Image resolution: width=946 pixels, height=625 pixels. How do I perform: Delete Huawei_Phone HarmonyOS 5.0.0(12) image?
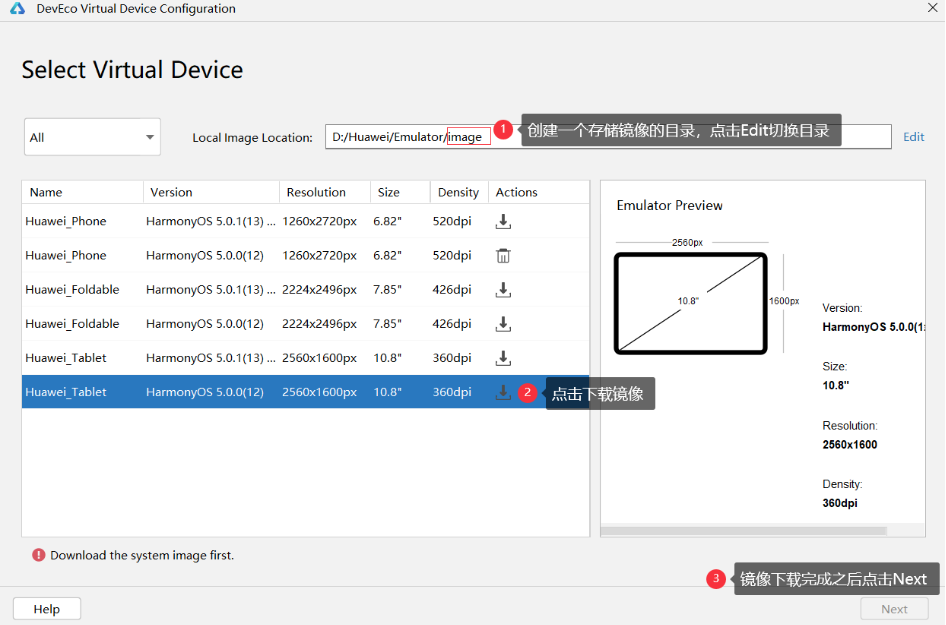pyautogui.click(x=503, y=256)
